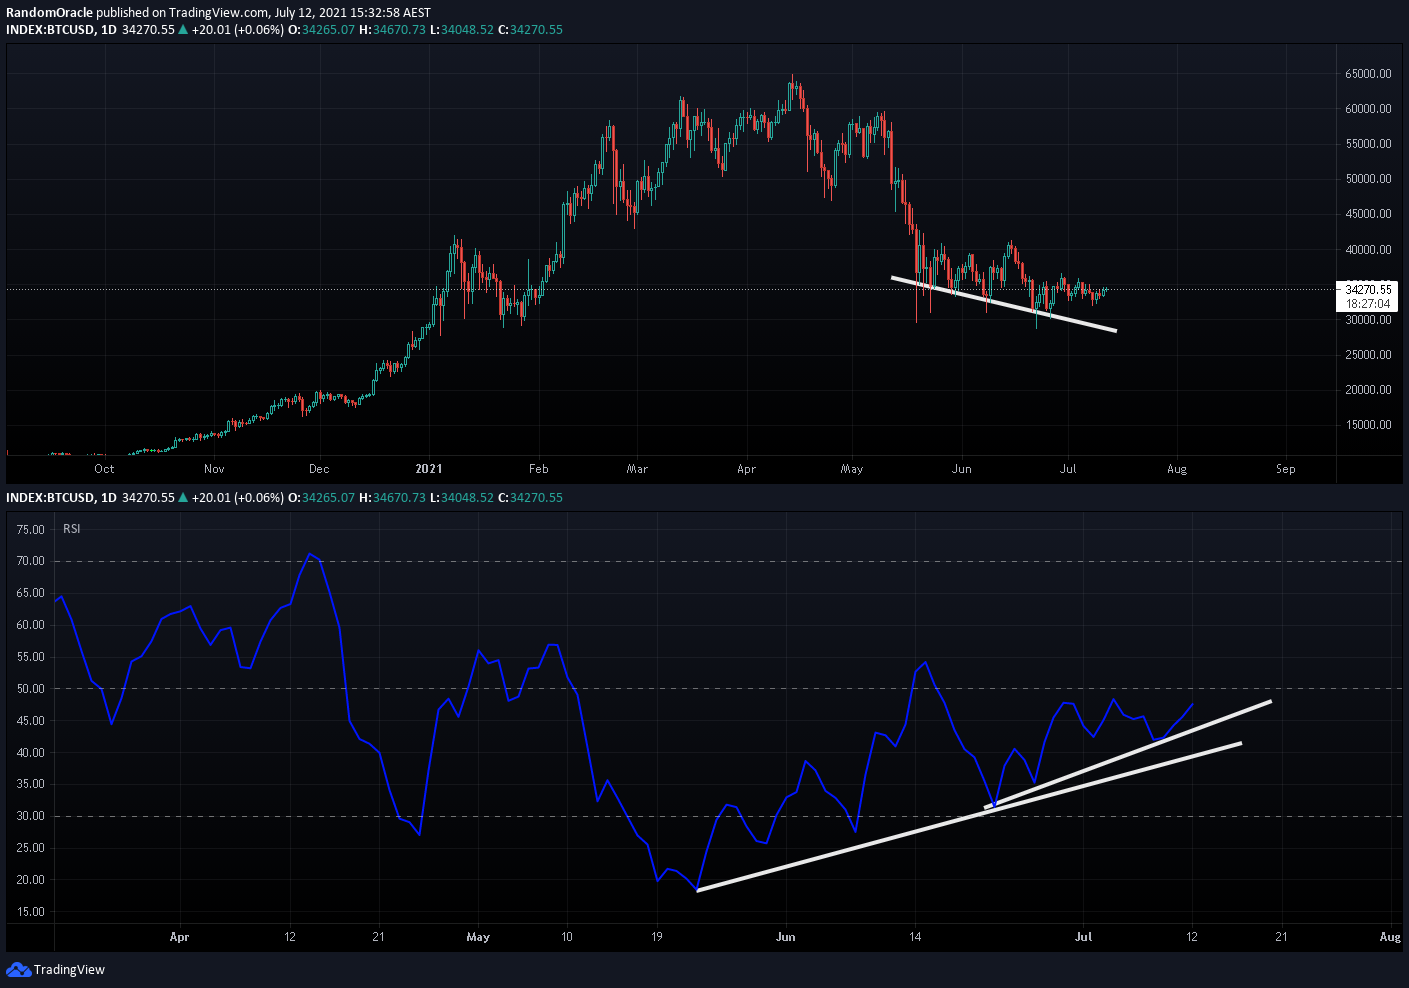Click the 30.00 RSI axis level
The width and height of the screenshot is (1409, 988).
[x=31, y=816]
